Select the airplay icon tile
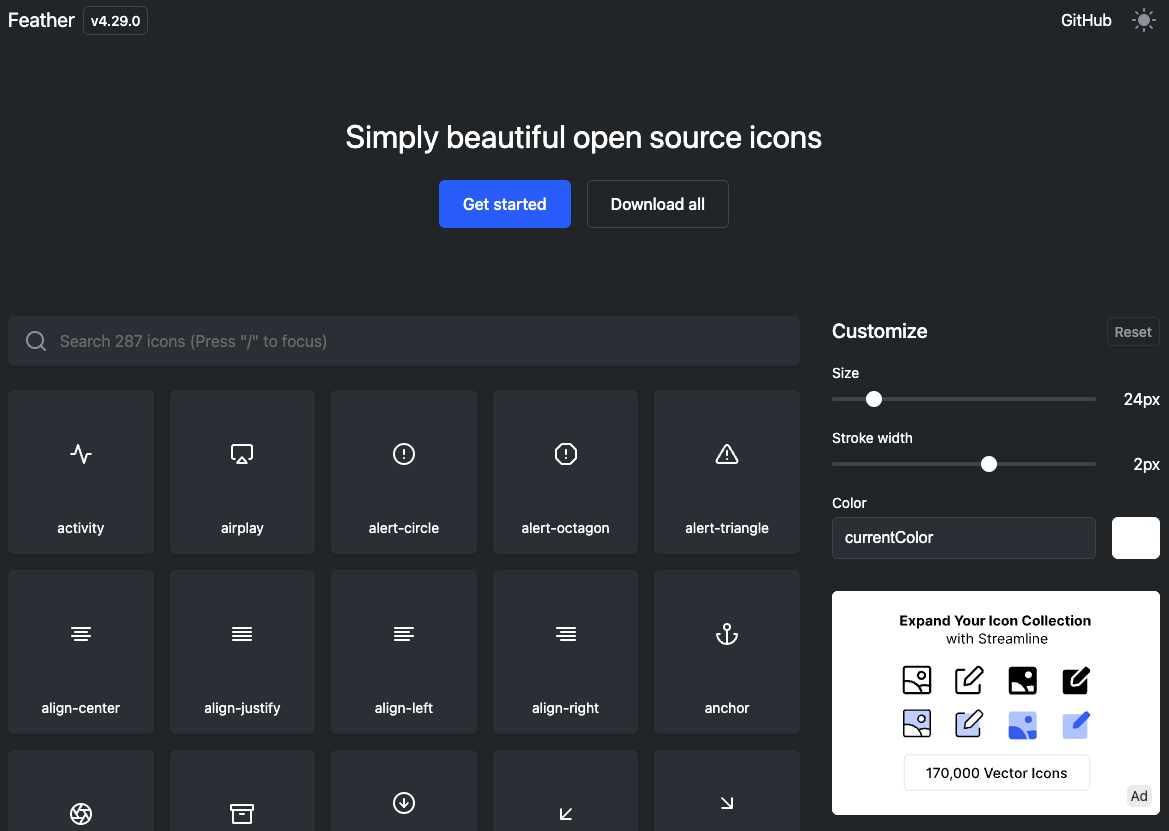 pyautogui.click(x=242, y=471)
